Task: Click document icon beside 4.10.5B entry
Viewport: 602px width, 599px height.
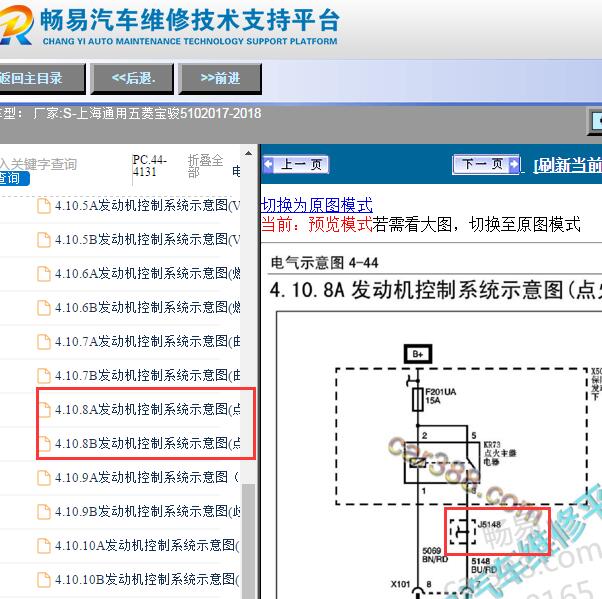Action: click(x=44, y=240)
